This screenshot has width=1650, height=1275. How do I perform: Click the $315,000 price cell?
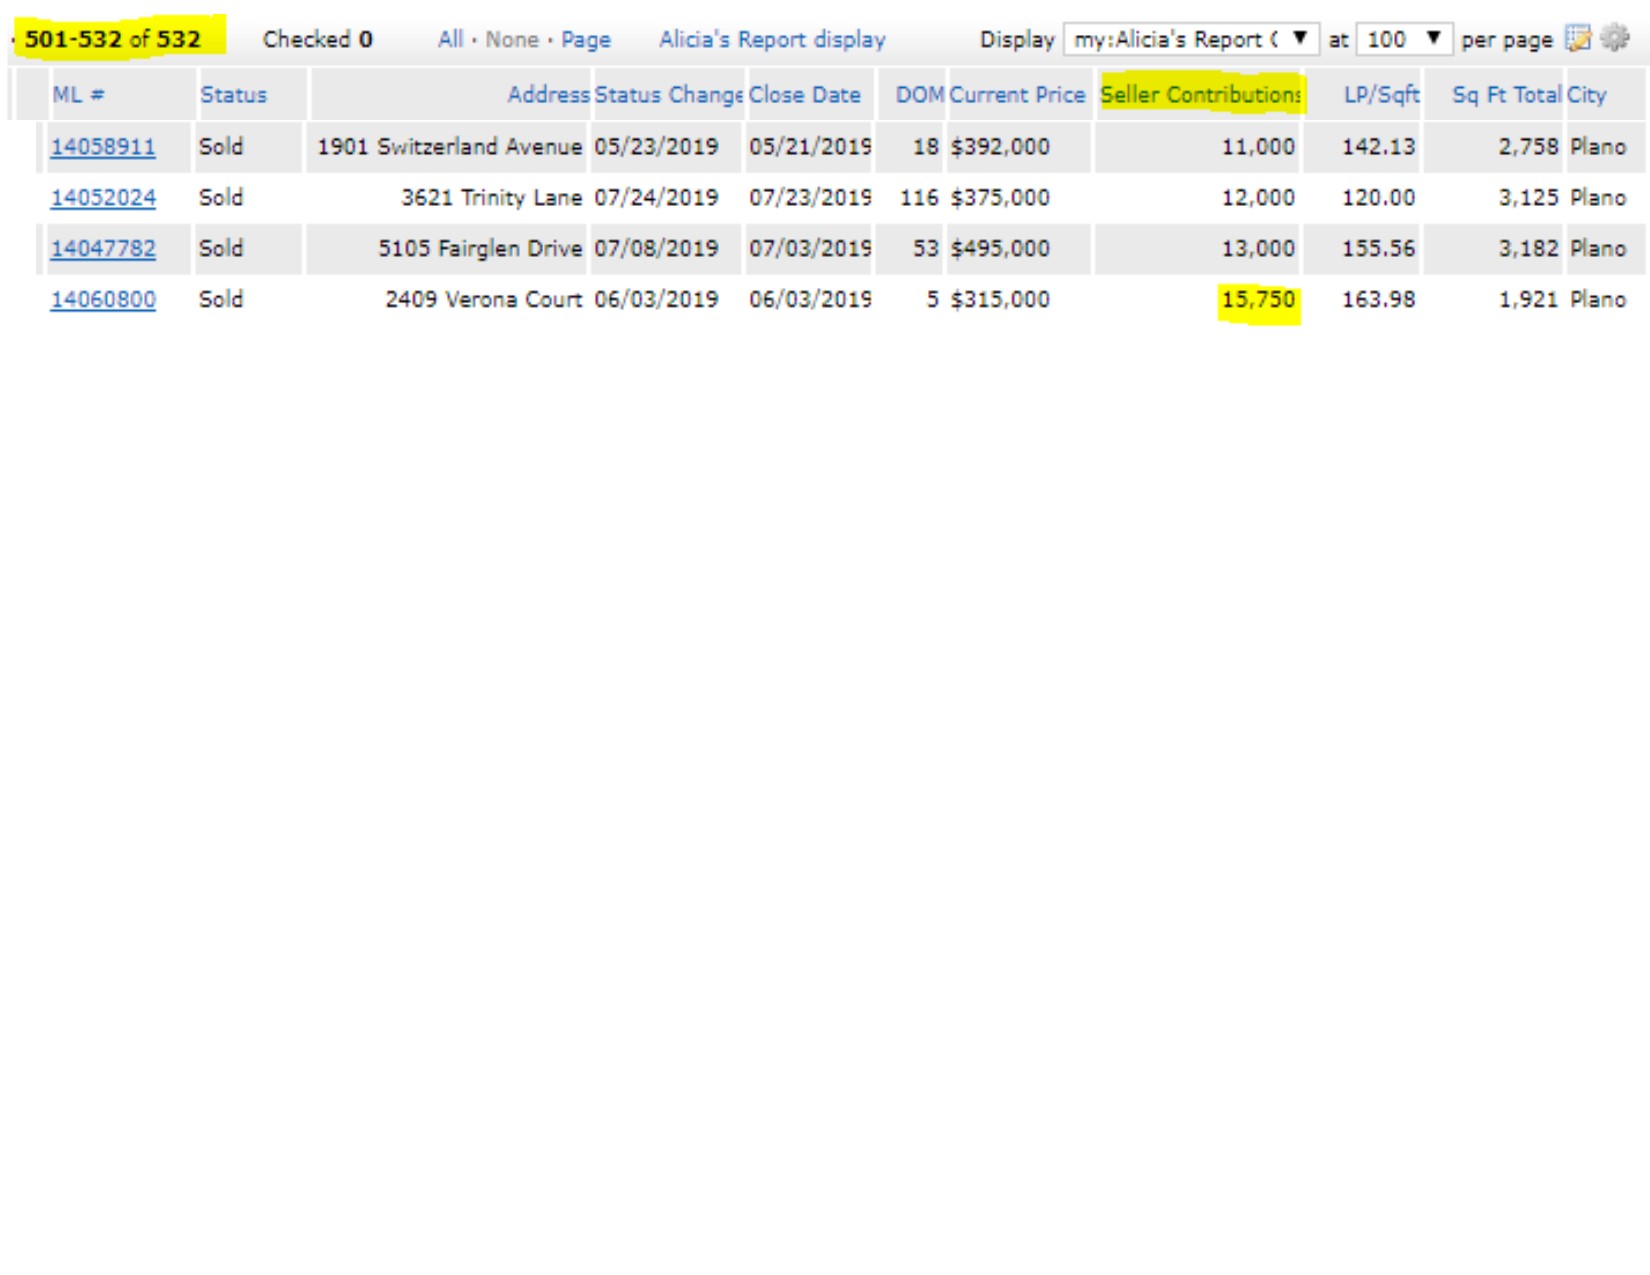1000,300
